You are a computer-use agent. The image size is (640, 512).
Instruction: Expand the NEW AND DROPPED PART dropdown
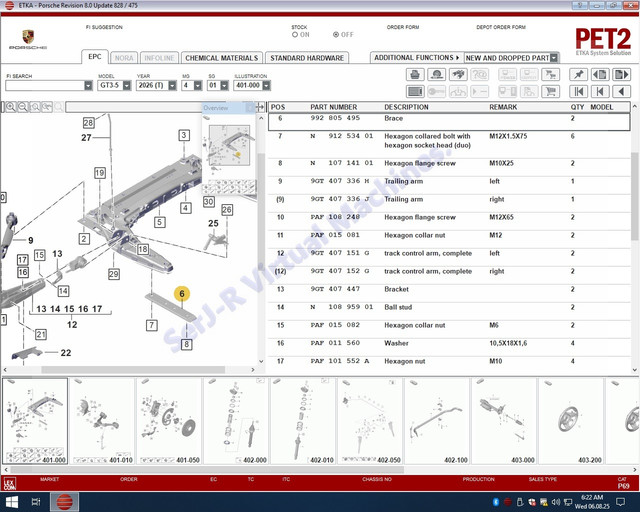(554, 58)
